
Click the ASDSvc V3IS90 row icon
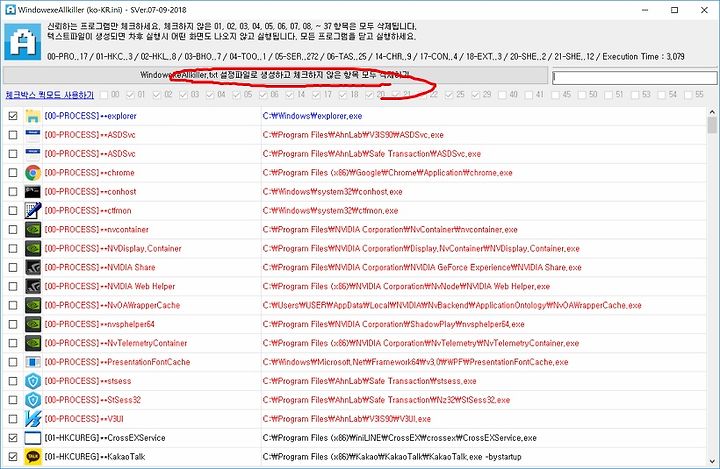click(x=33, y=135)
